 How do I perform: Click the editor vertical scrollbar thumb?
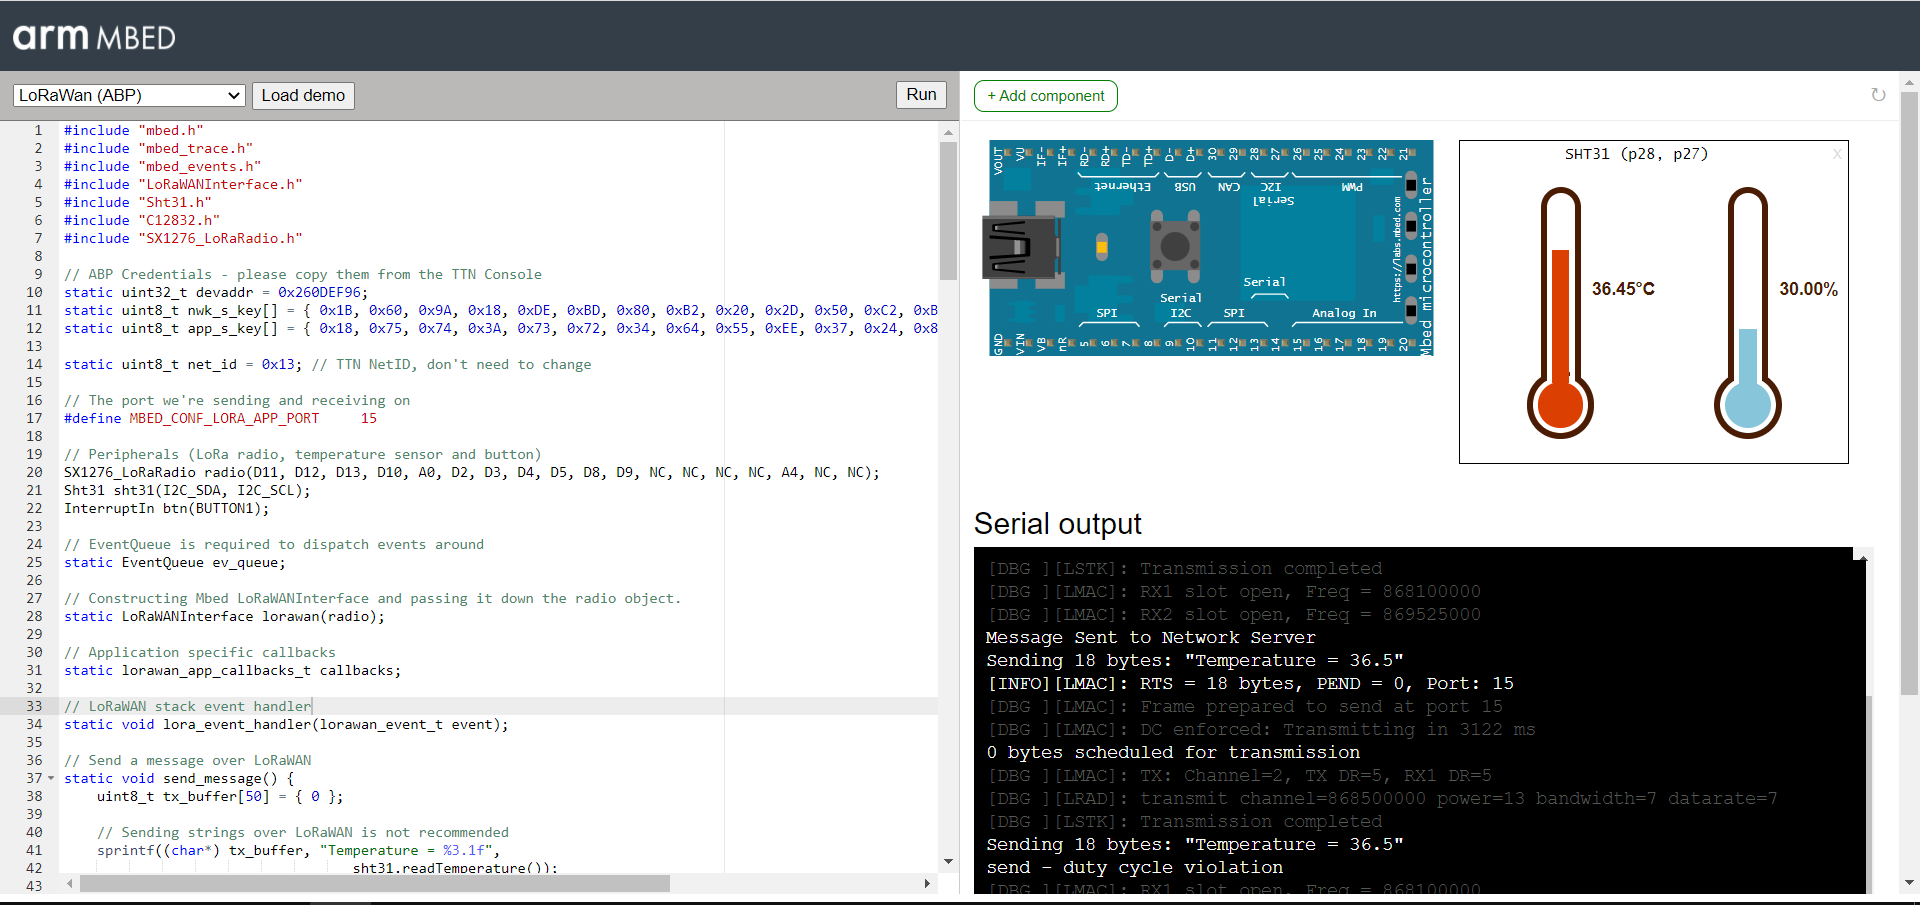pos(948,210)
